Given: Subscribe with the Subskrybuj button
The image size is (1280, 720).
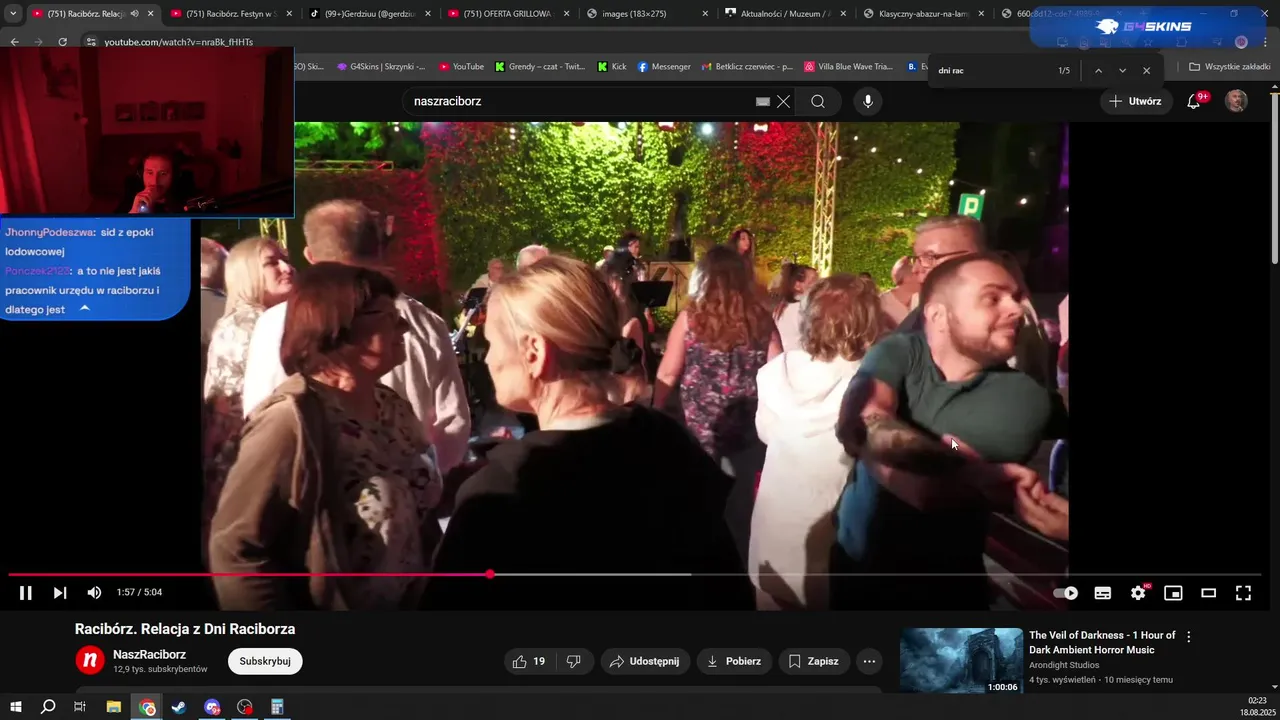Looking at the screenshot, I should tap(265, 661).
